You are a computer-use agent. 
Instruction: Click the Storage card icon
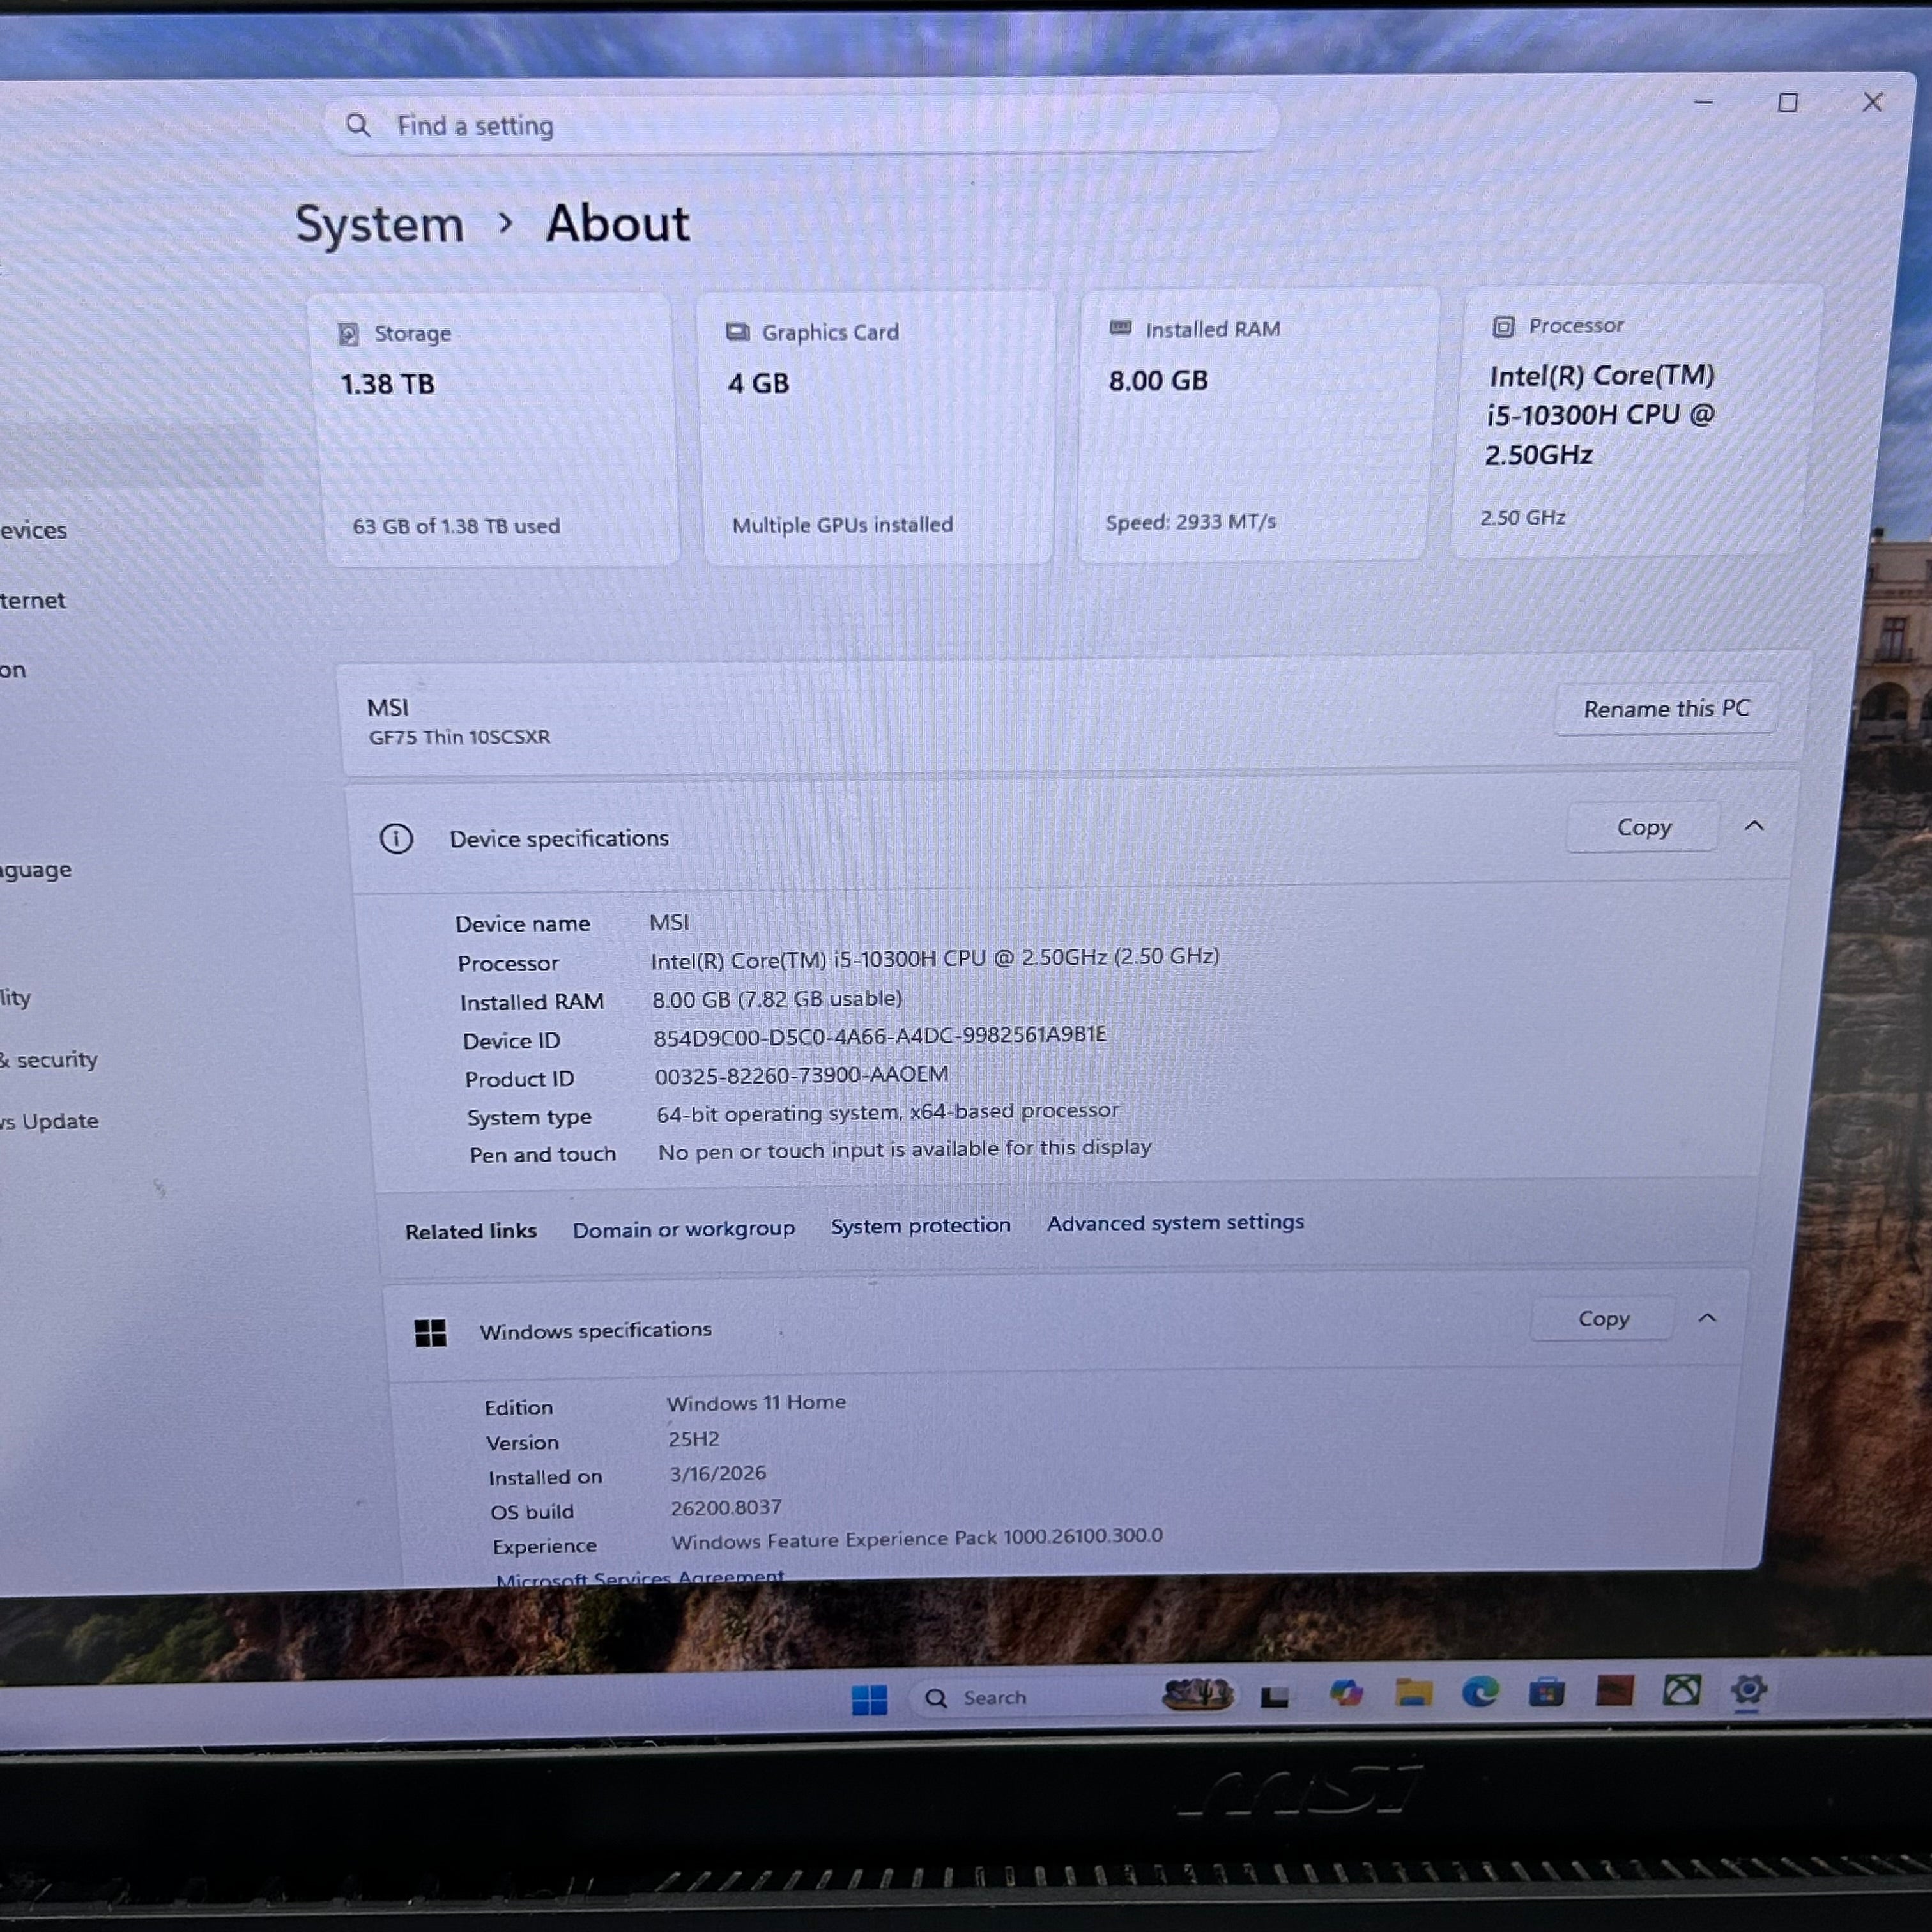click(348, 334)
